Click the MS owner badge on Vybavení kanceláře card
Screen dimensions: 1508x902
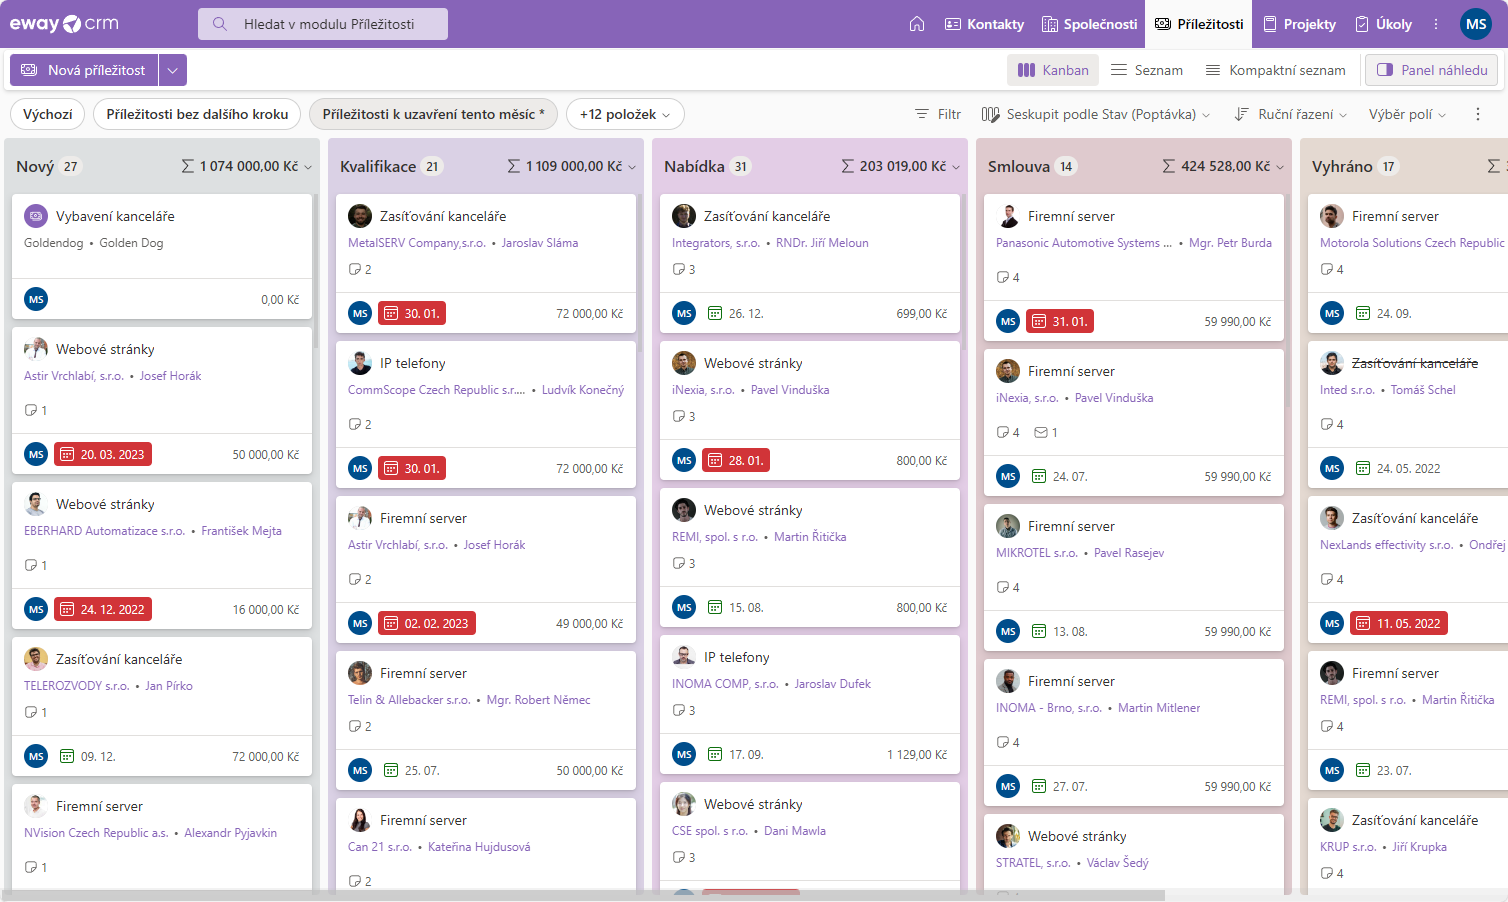click(36, 299)
